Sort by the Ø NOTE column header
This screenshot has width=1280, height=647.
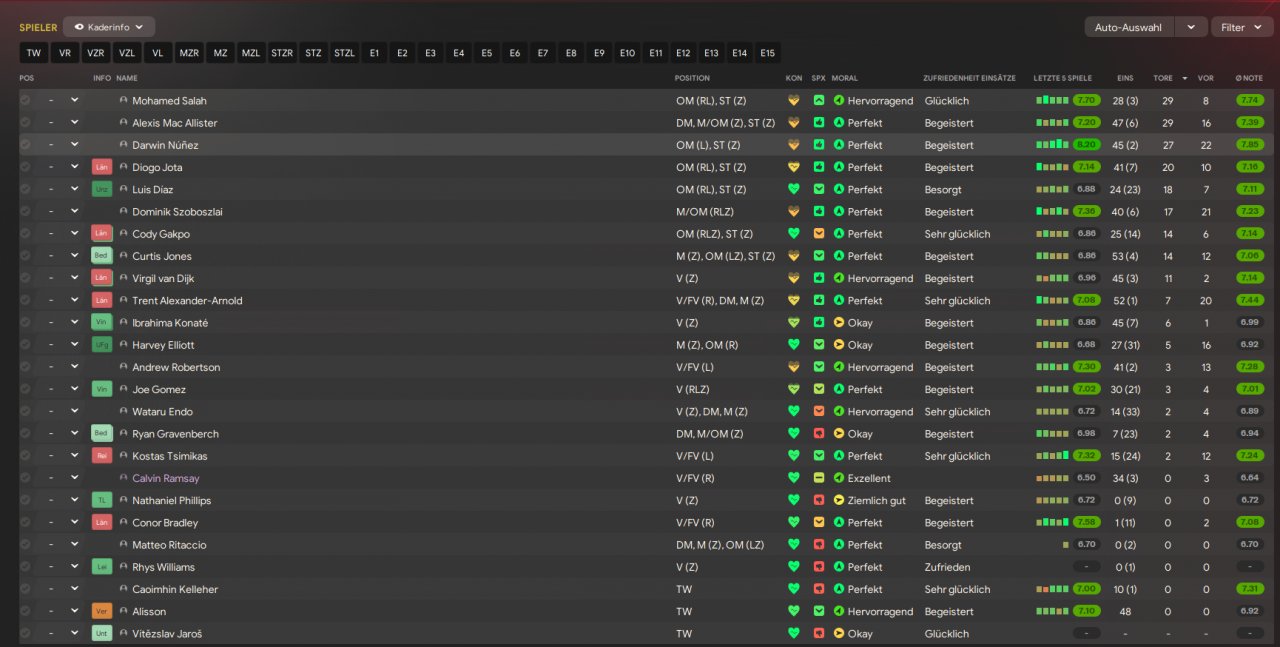[x=1249, y=78]
